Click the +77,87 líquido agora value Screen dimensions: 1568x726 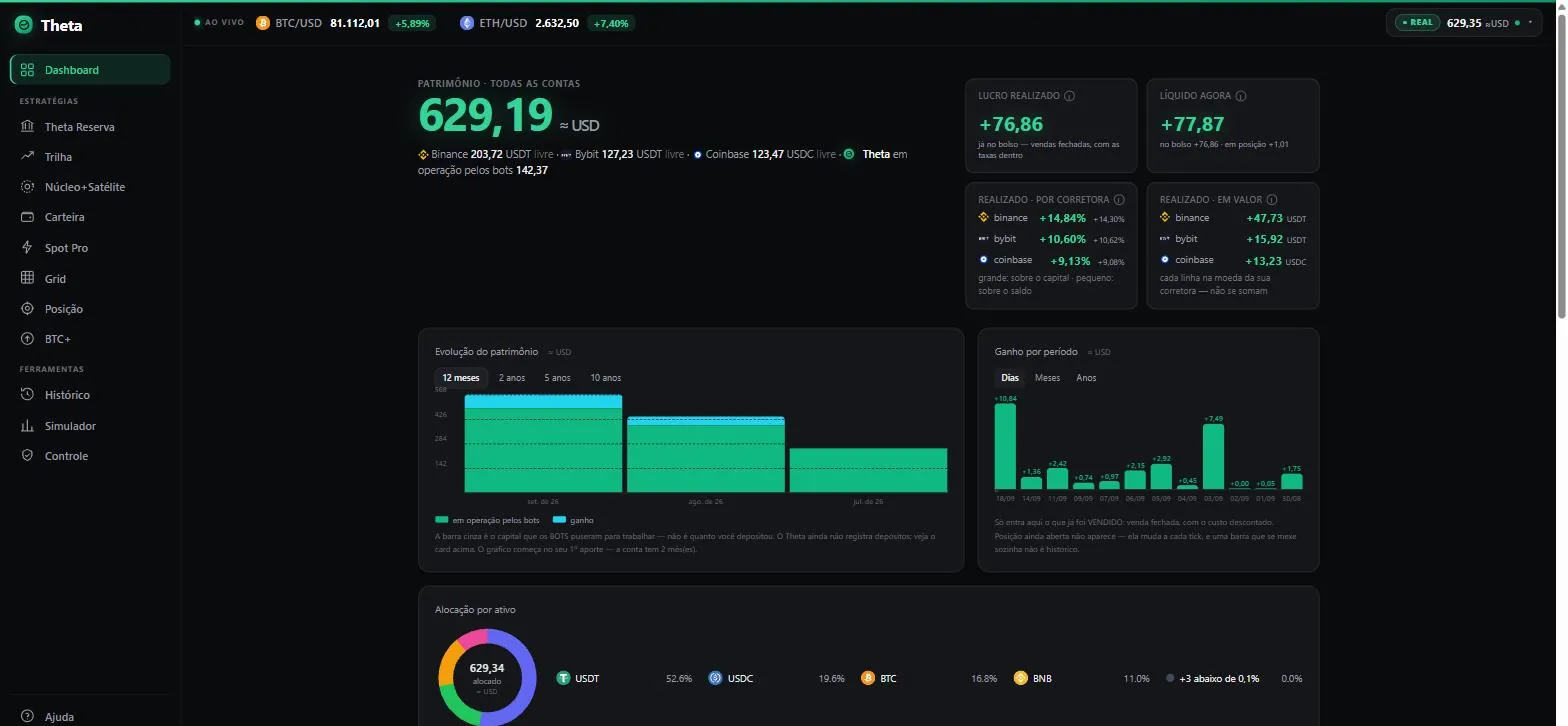(x=1192, y=124)
